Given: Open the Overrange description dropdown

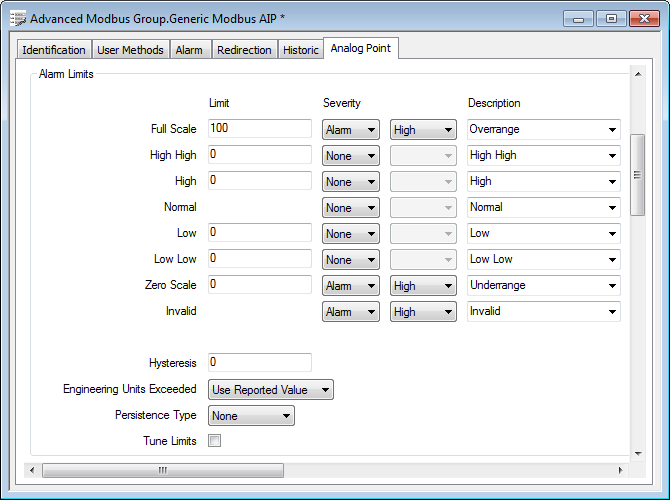Looking at the screenshot, I should (x=543, y=129).
